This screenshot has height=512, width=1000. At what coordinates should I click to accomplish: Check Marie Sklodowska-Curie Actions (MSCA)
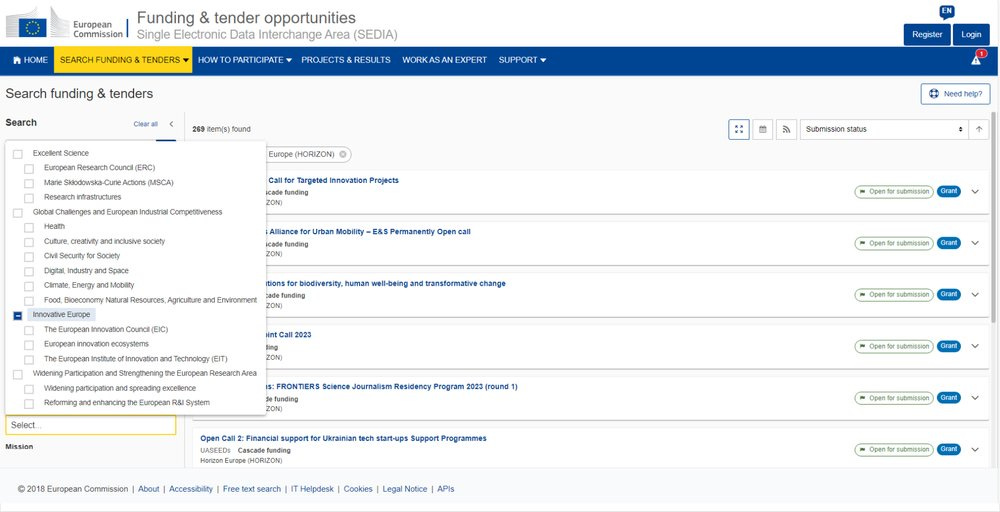[x=29, y=183]
